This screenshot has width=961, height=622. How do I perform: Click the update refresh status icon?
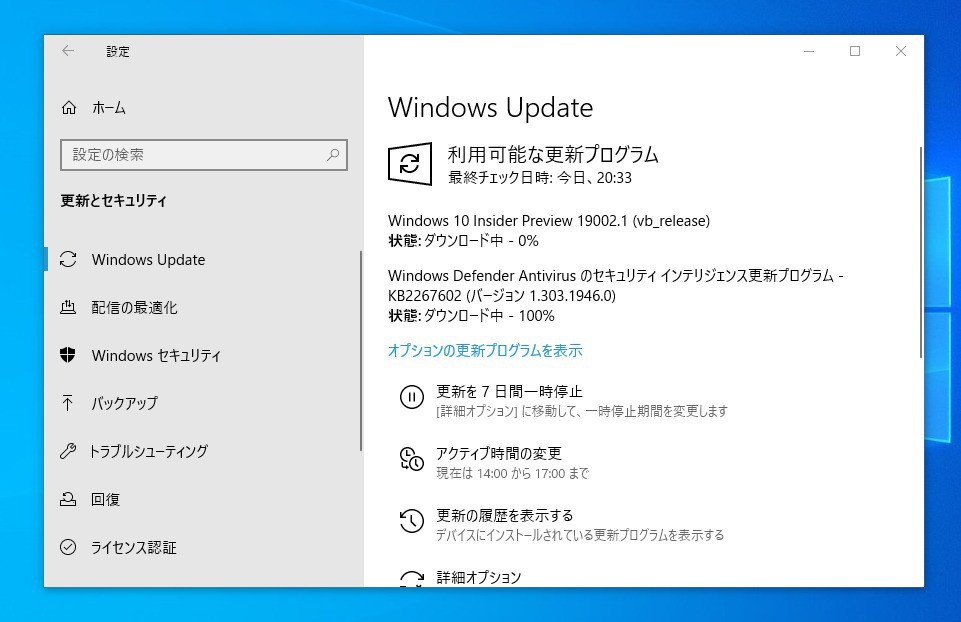(x=409, y=164)
